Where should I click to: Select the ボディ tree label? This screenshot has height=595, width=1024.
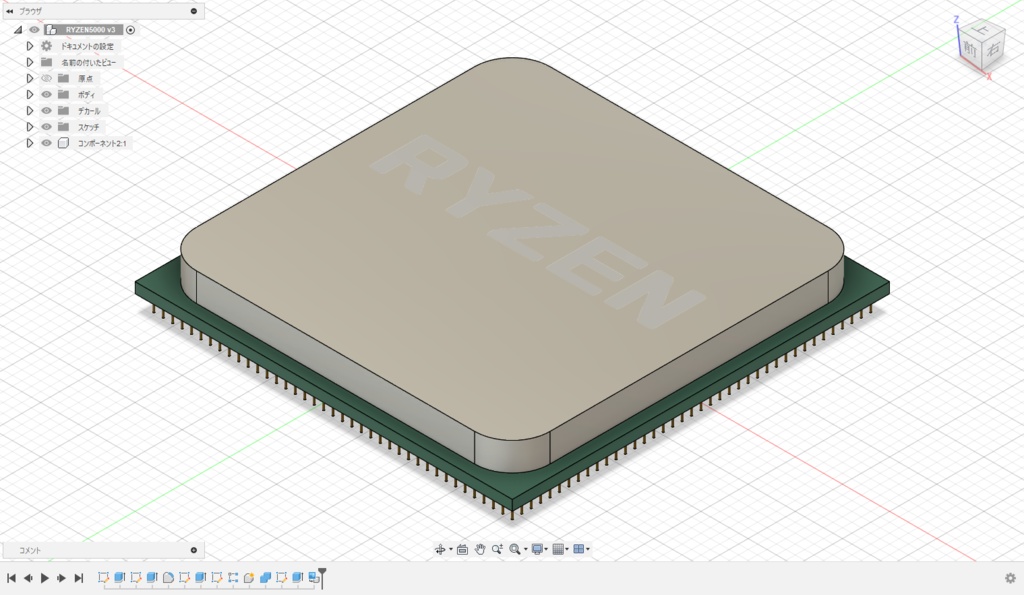click(x=86, y=95)
